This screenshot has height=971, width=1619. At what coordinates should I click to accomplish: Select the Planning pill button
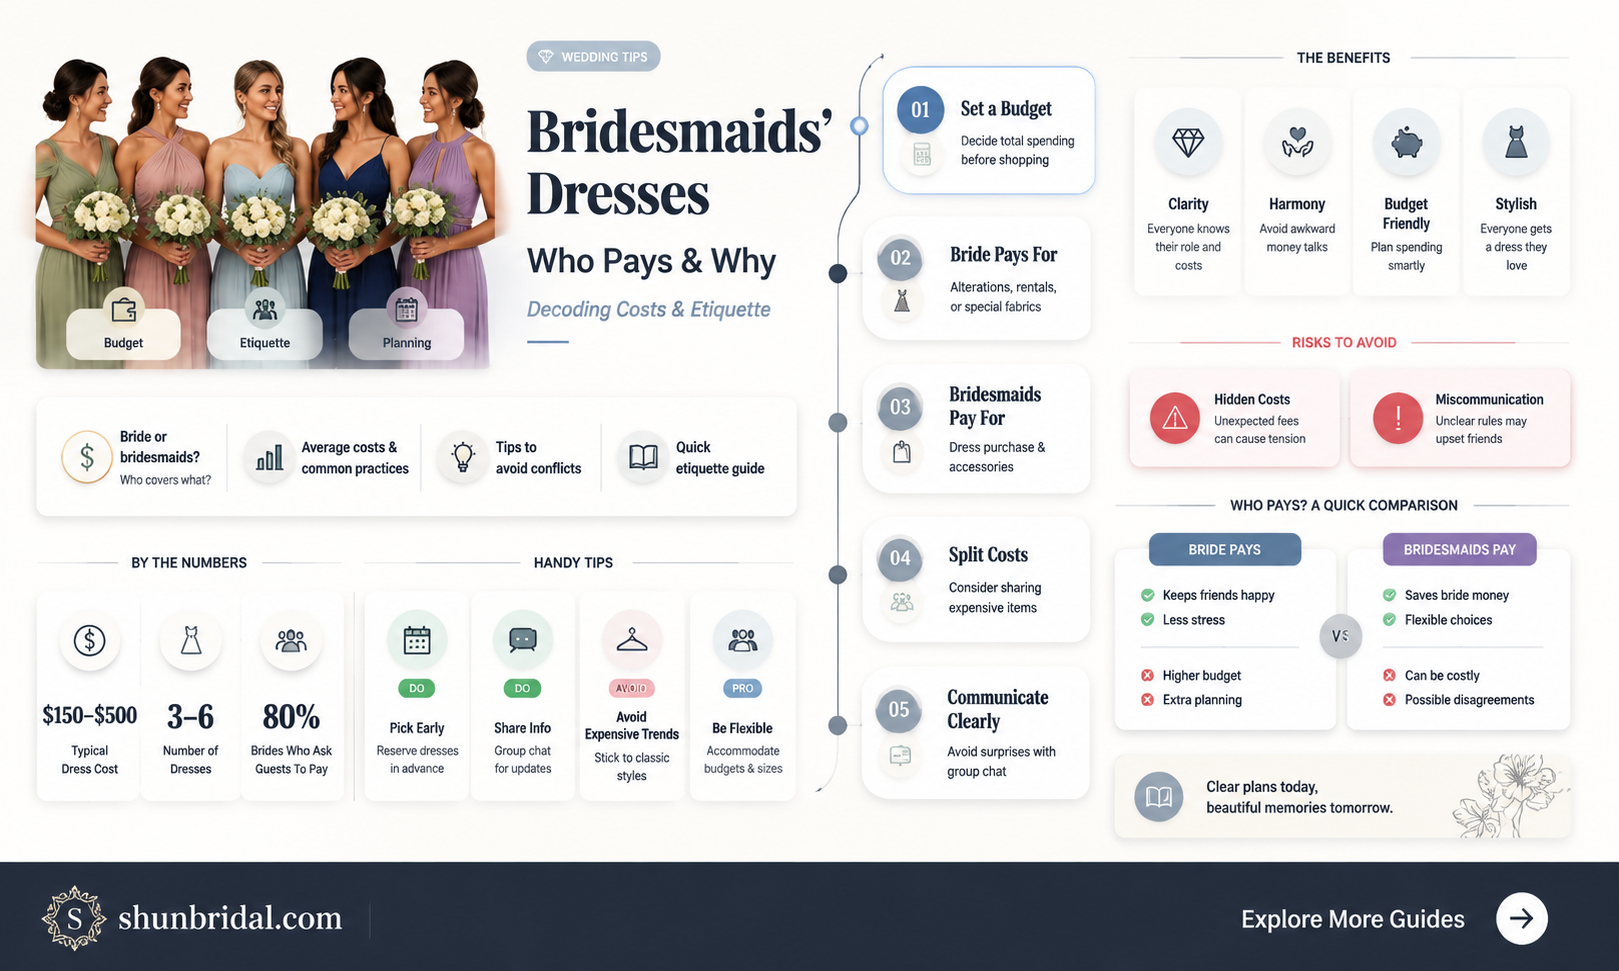point(406,334)
